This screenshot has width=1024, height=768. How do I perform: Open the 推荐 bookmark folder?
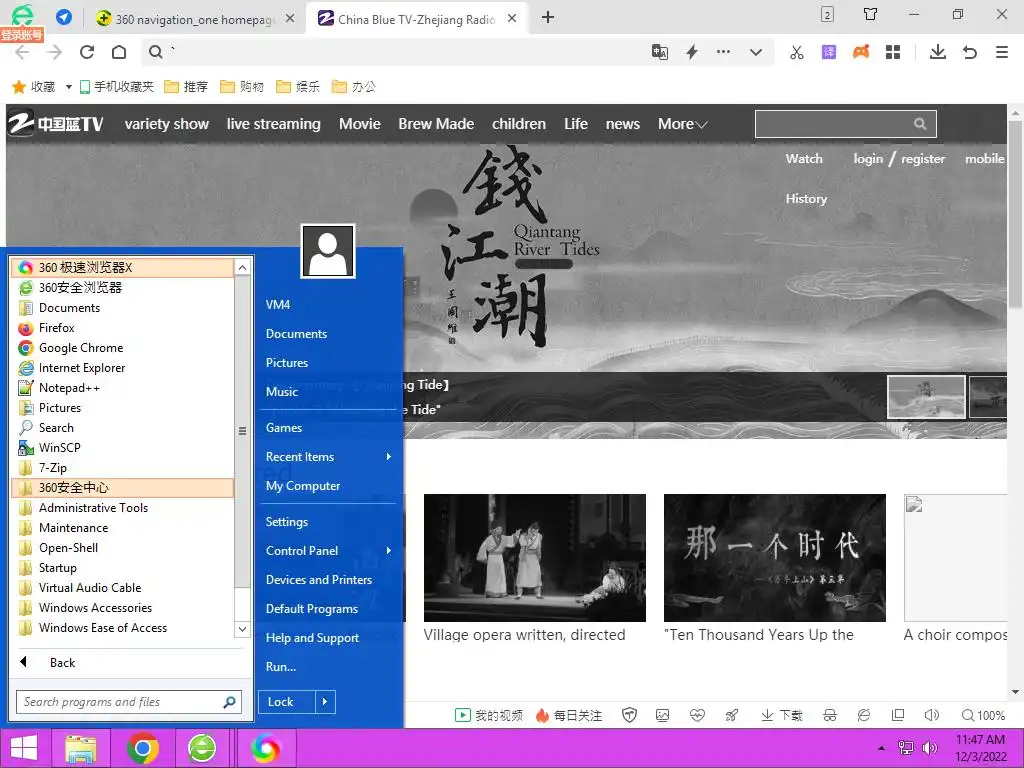(186, 86)
